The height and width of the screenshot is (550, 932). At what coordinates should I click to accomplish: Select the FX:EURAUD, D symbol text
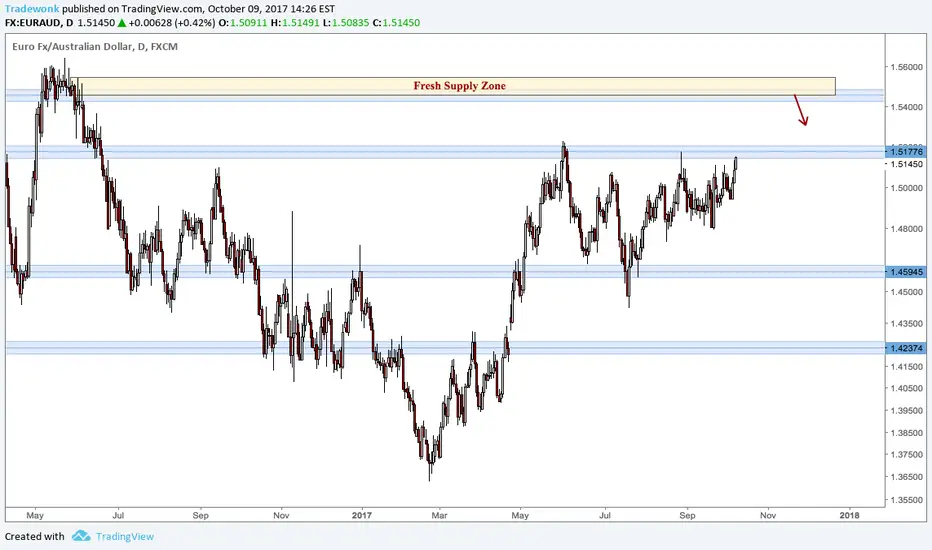39,23
